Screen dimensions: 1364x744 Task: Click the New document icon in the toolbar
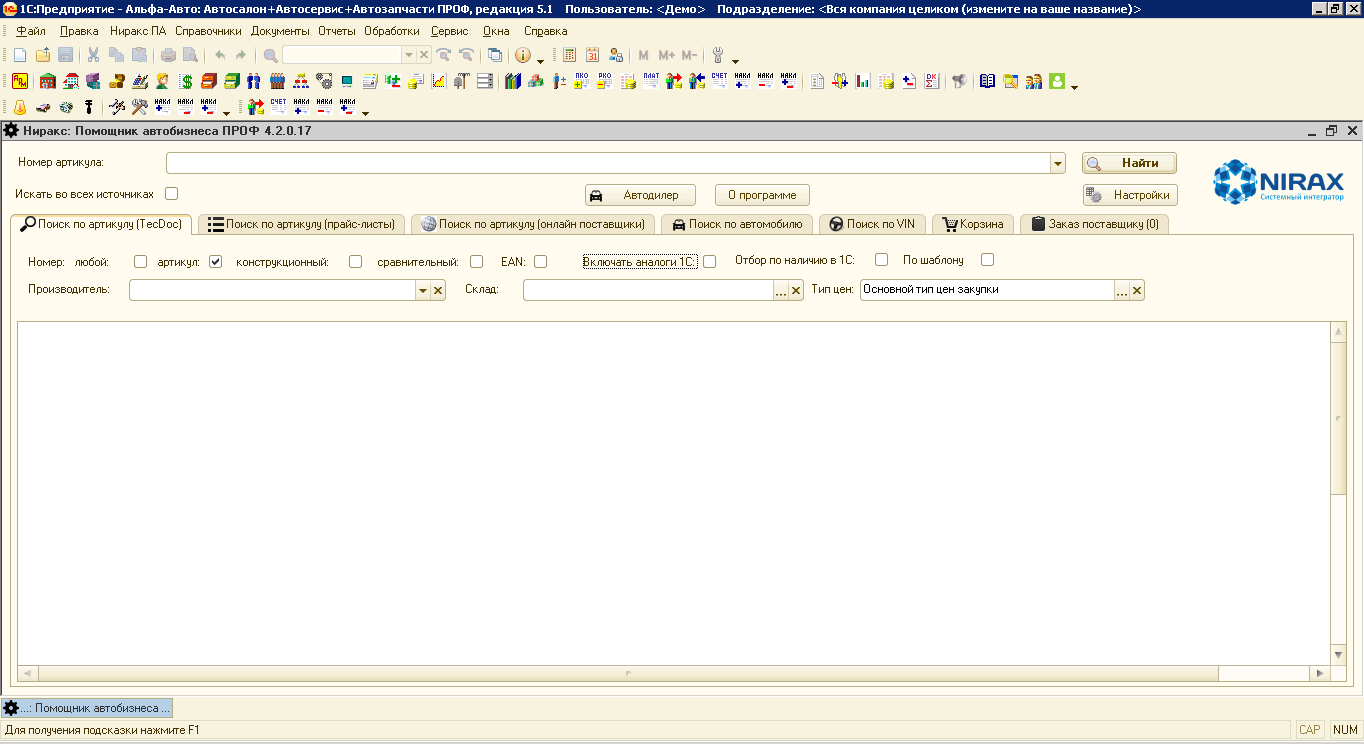pyautogui.click(x=19, y=55)
